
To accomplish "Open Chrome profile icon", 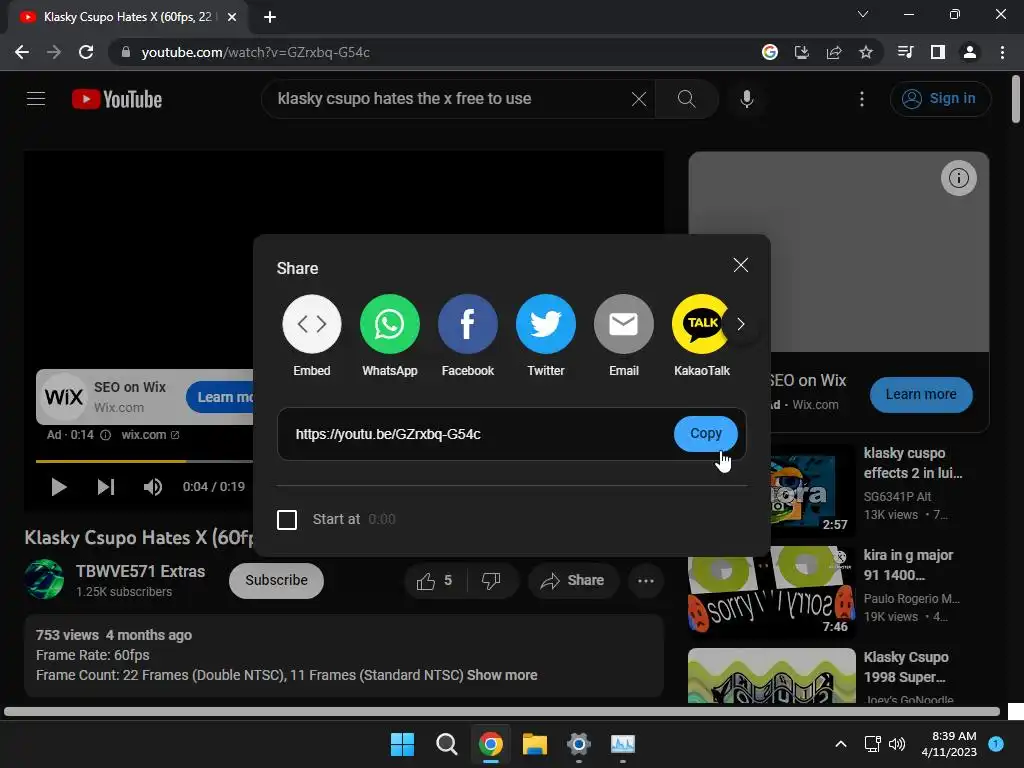I will pyautogui.click(x=969, y=52).
